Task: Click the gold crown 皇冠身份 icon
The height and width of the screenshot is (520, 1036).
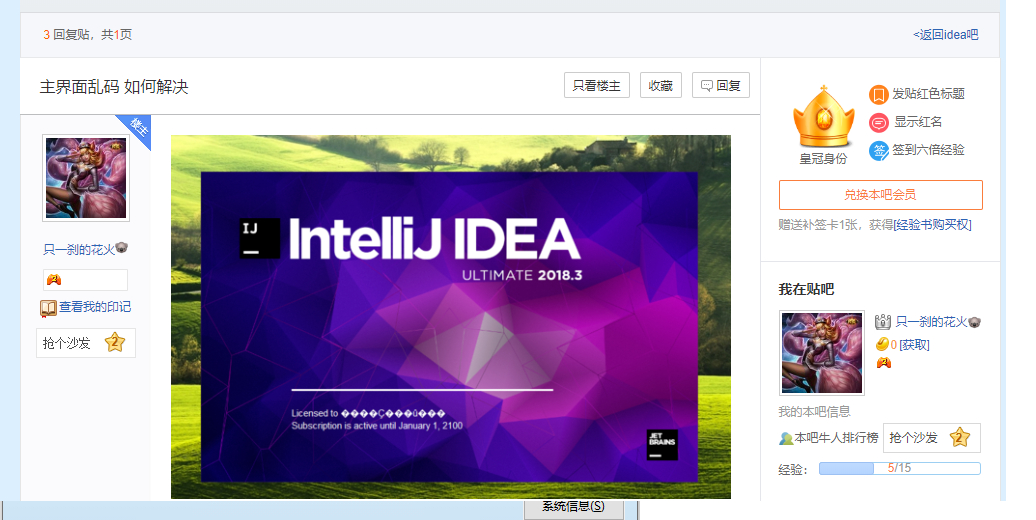Action: pos(823,118)
